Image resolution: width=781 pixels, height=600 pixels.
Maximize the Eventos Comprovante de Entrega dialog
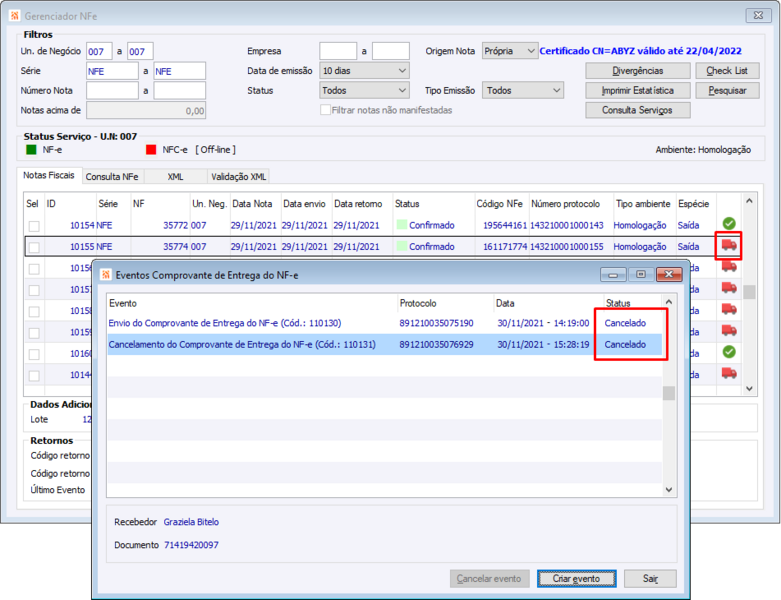click(641, 274)
